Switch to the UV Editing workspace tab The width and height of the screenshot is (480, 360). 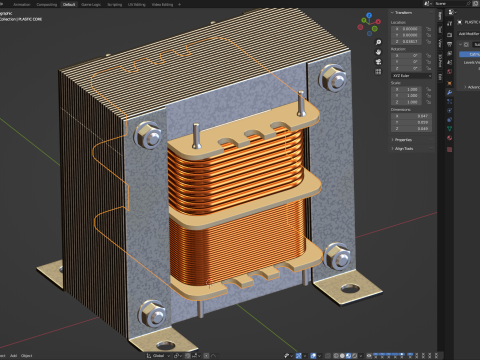(136, 4)
